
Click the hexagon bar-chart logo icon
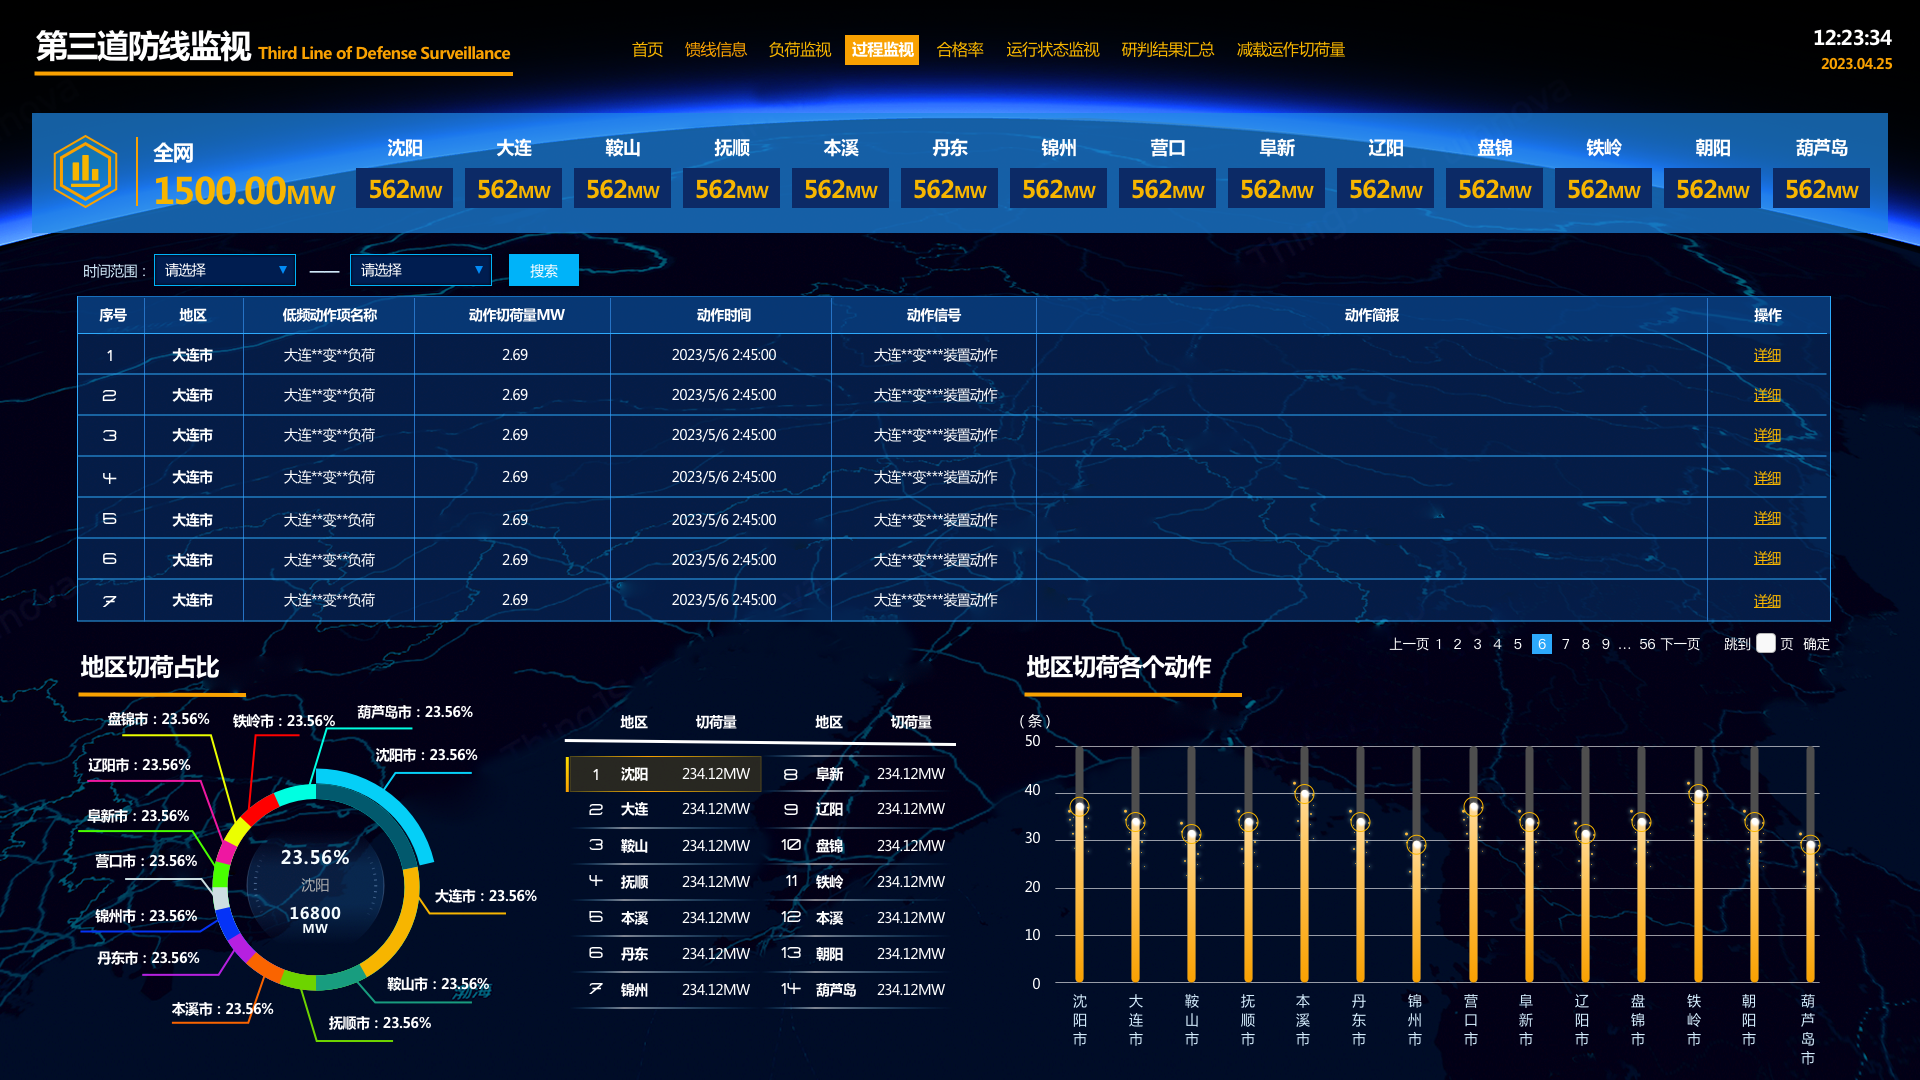click(86, 171)
